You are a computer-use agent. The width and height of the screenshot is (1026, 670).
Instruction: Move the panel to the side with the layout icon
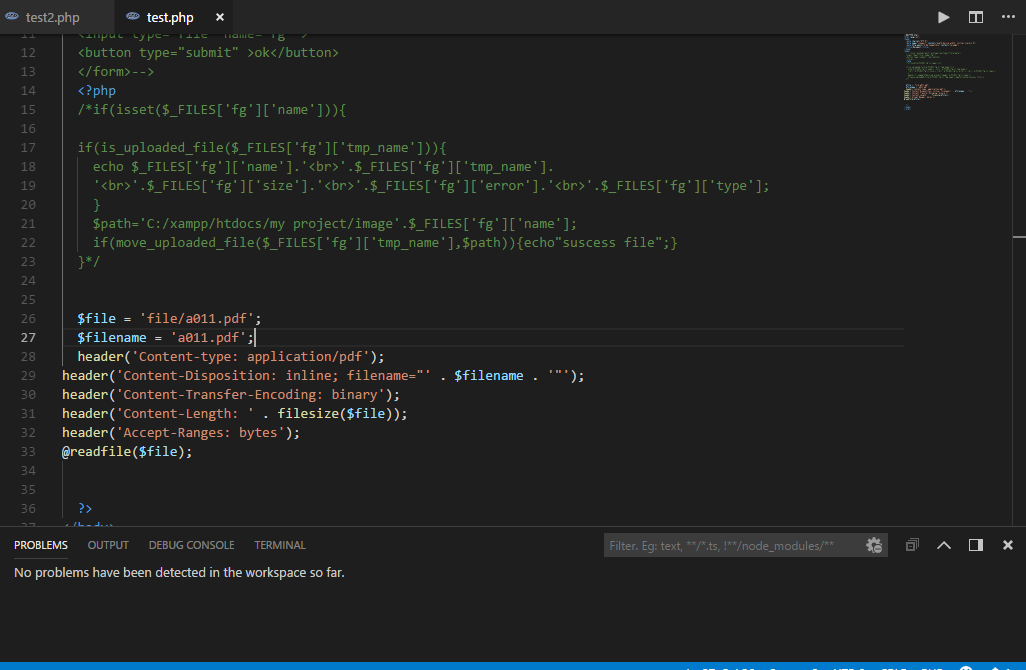click(976, 545)
